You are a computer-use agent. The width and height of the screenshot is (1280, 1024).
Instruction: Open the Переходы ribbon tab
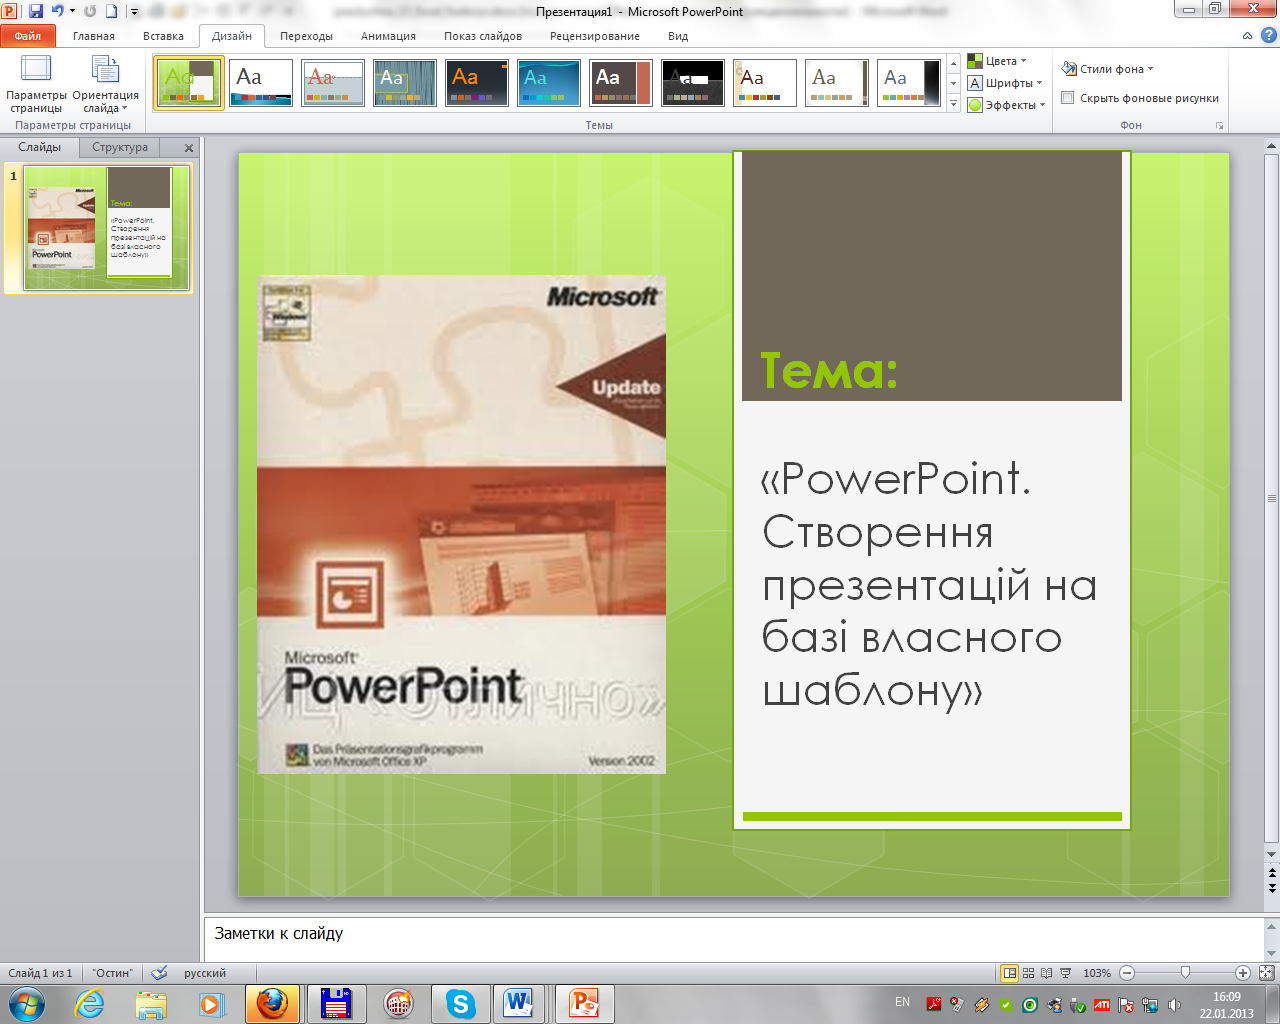[306, 36]
